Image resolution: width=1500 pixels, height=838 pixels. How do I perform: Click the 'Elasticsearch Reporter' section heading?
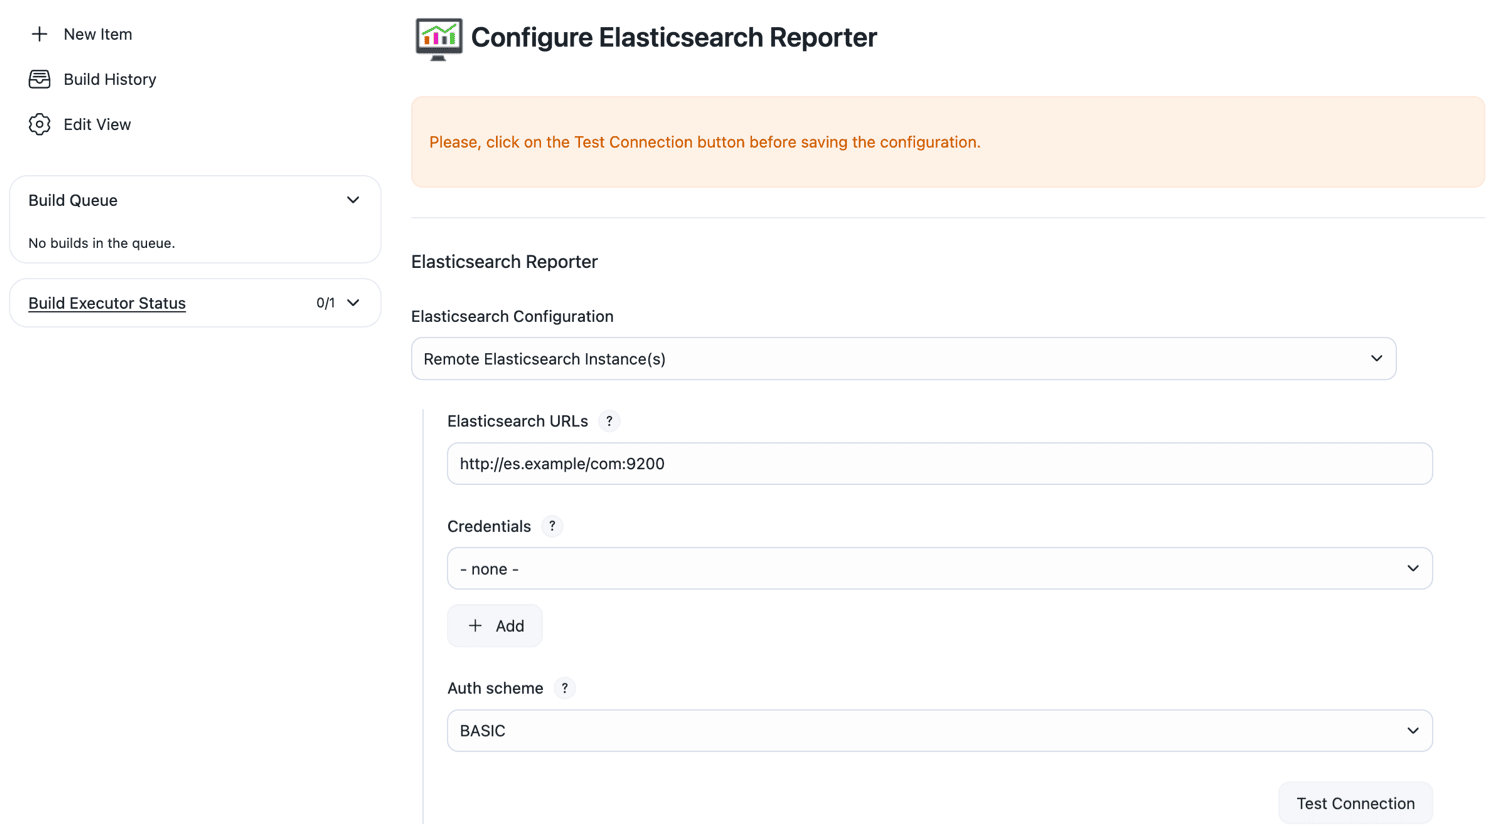point(504,262)
